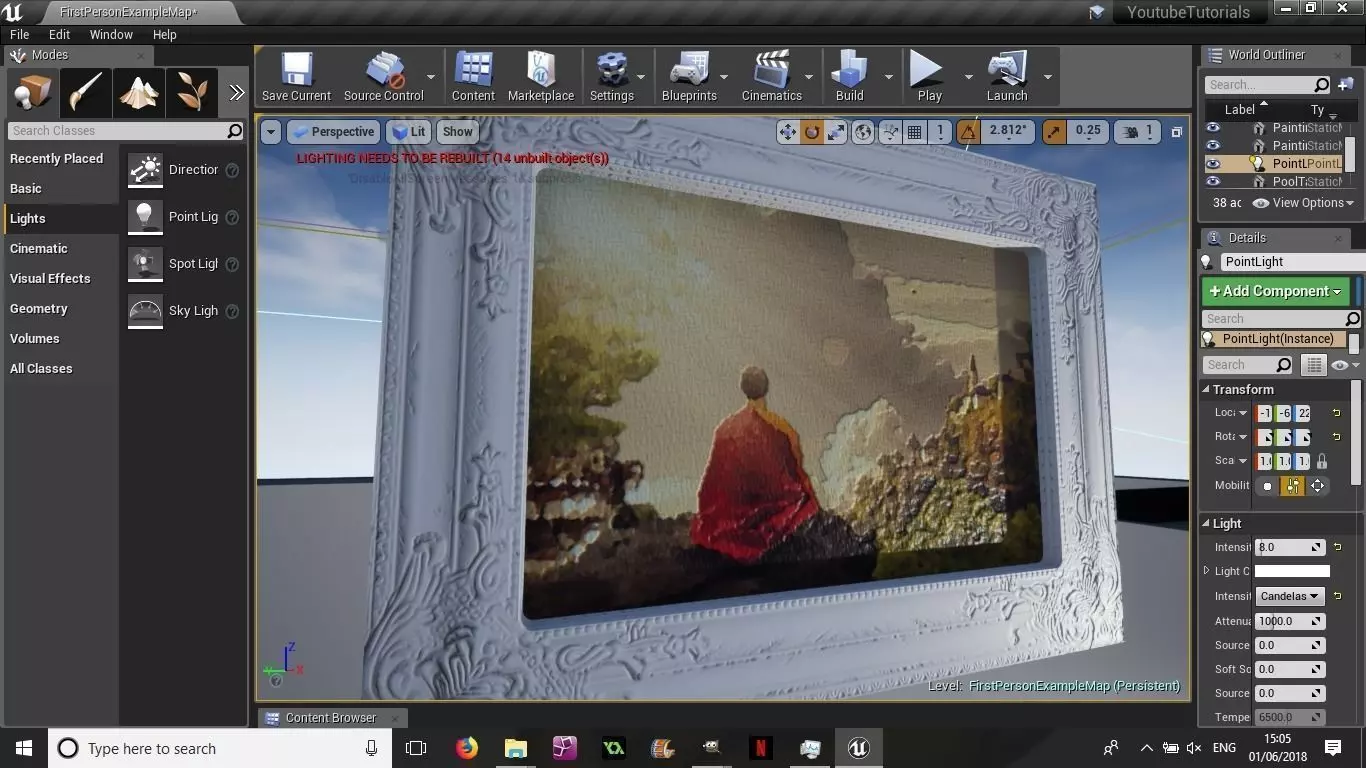The width and height of the screenshot is (1366, 768).
Task: Click the Build toolbar icon
Action: coord(849,77)
